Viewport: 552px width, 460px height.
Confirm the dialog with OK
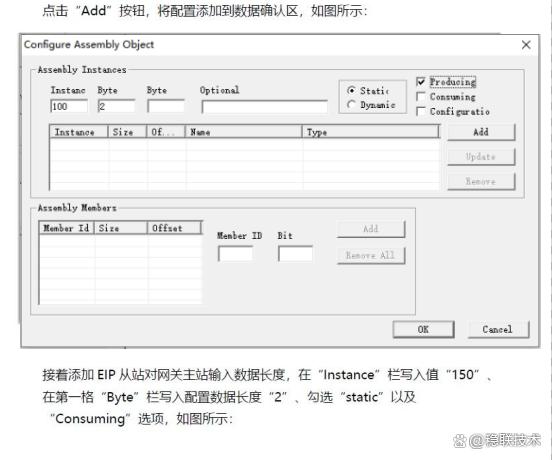tap(423, 329)
